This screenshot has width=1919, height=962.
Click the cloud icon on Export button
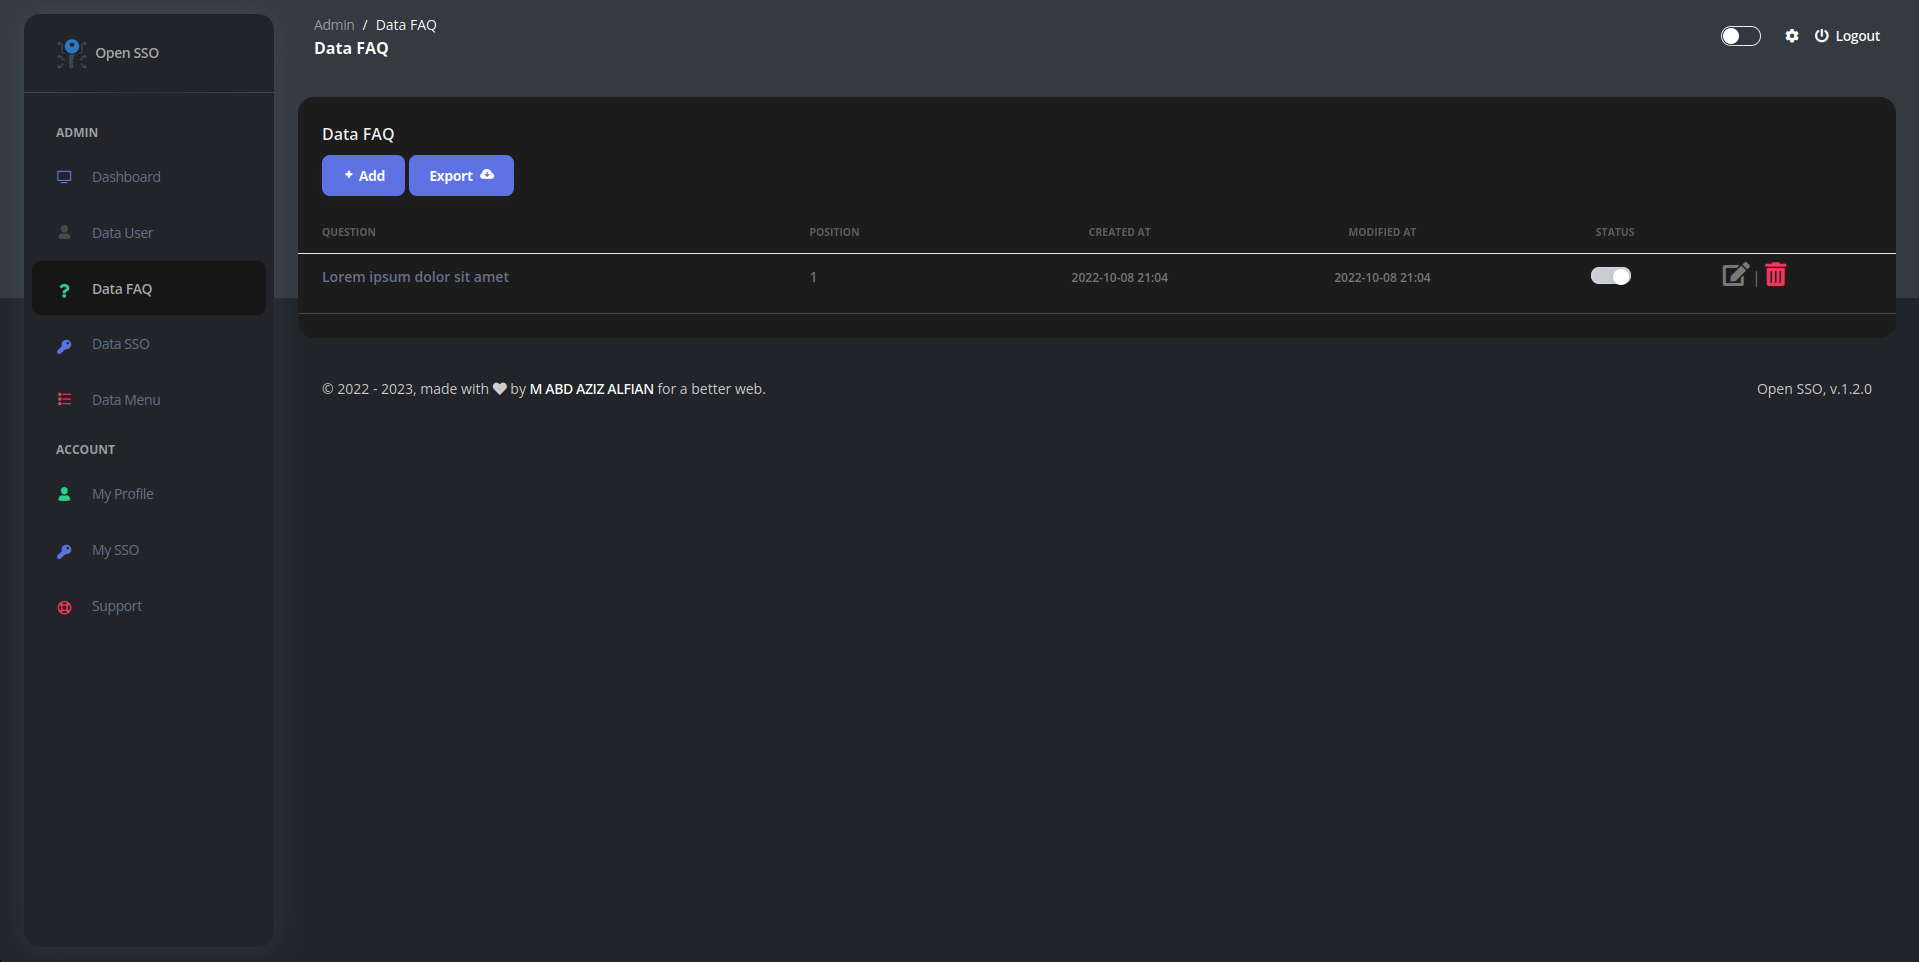(487, 175)
